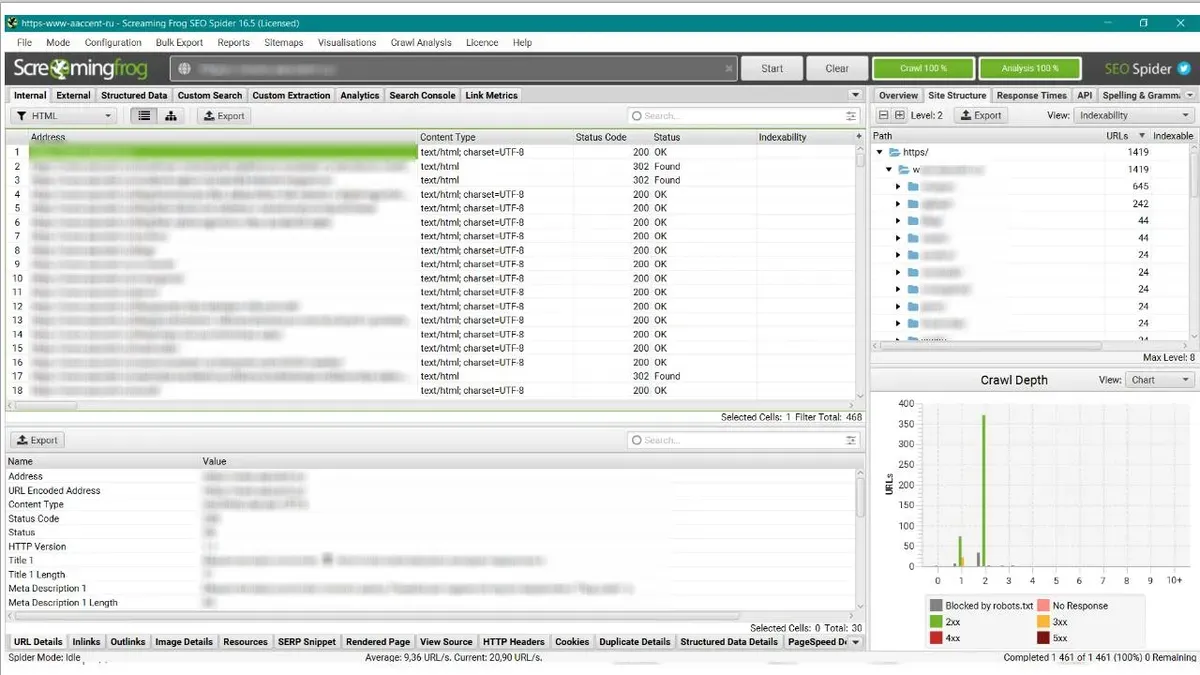Screen dimensions: 1200x675
Task: Click the Clear button
Action: (x=837, y=68)
